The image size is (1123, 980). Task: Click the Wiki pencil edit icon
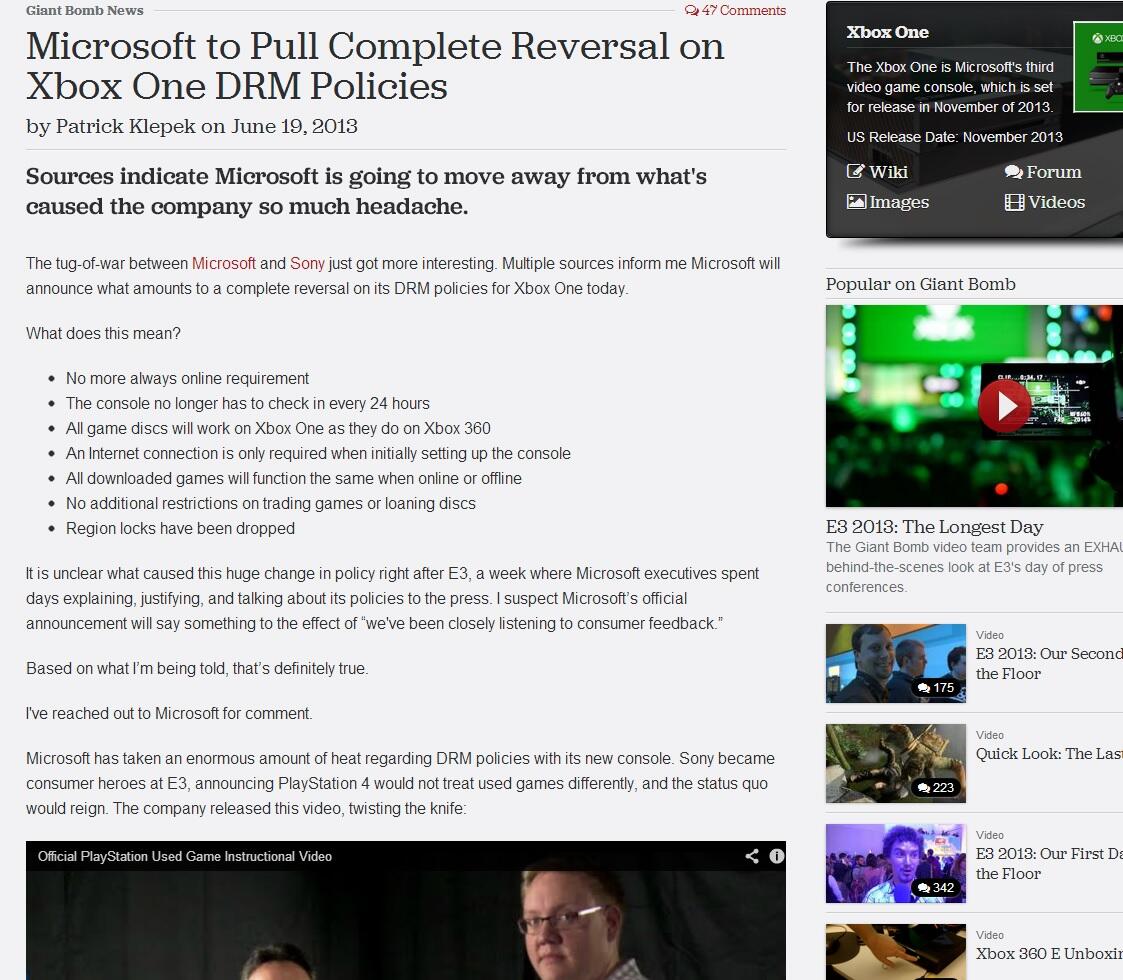[x=856, y=171]
